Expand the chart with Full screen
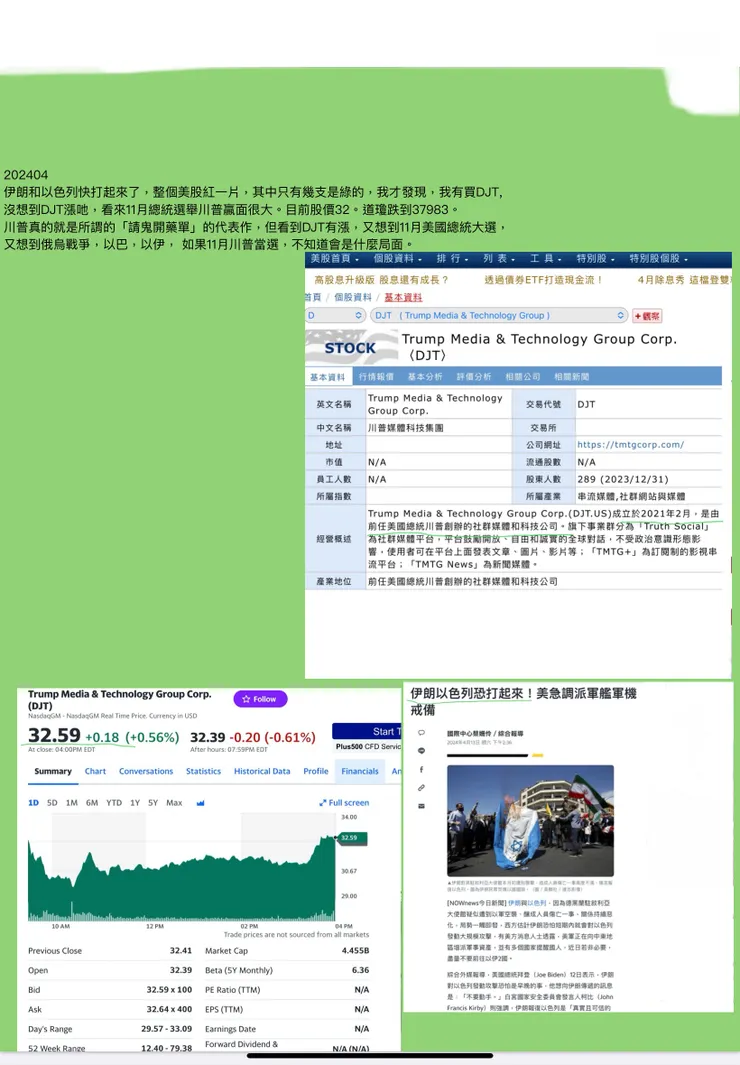The image size is (740, 1065). click(344, 803)
